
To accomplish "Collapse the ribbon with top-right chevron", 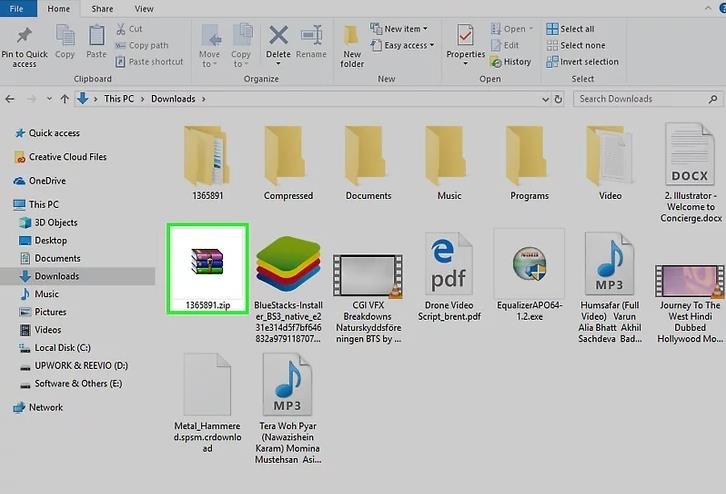I will pos(708,8).
